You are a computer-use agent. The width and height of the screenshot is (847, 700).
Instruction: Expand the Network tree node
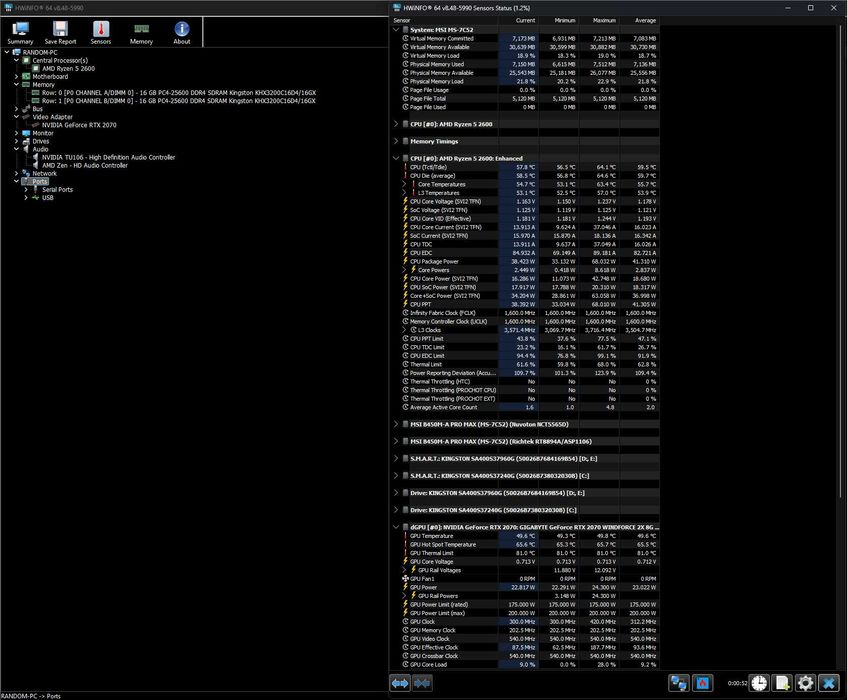point(16,173)
